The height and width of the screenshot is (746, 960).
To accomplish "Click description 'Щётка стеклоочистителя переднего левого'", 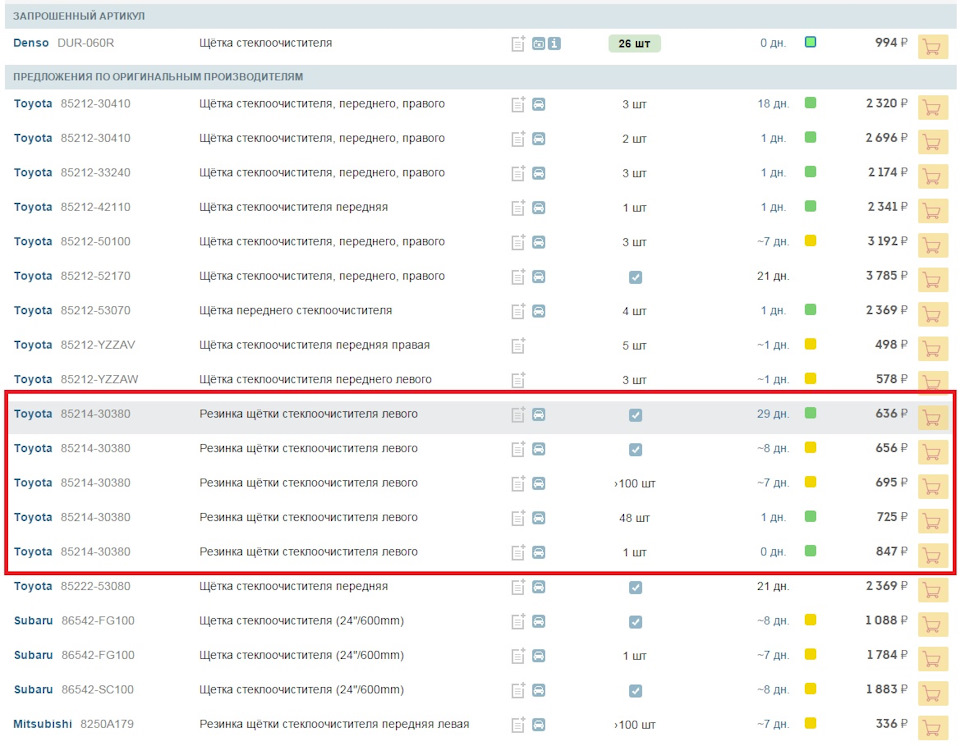I will click(x=315, y=379).
